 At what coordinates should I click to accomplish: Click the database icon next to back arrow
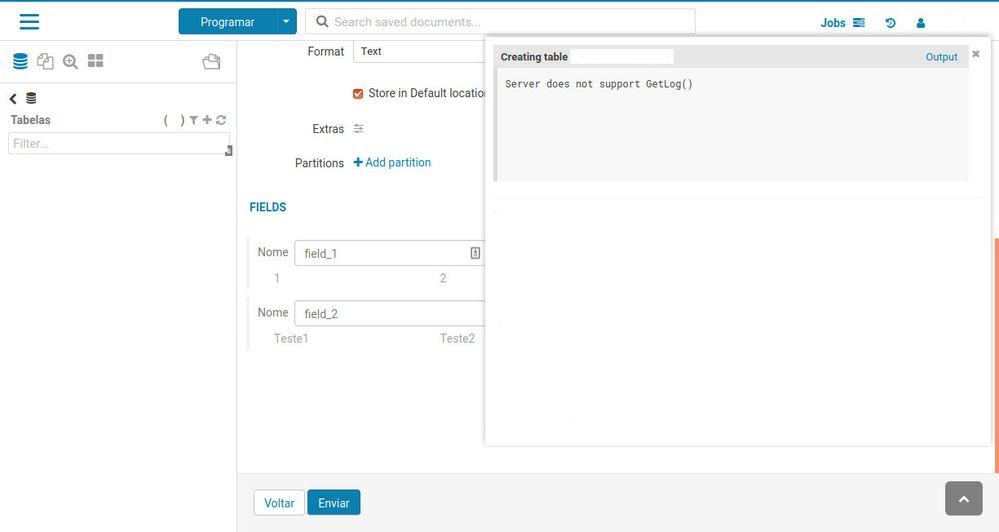click(31, 98)
